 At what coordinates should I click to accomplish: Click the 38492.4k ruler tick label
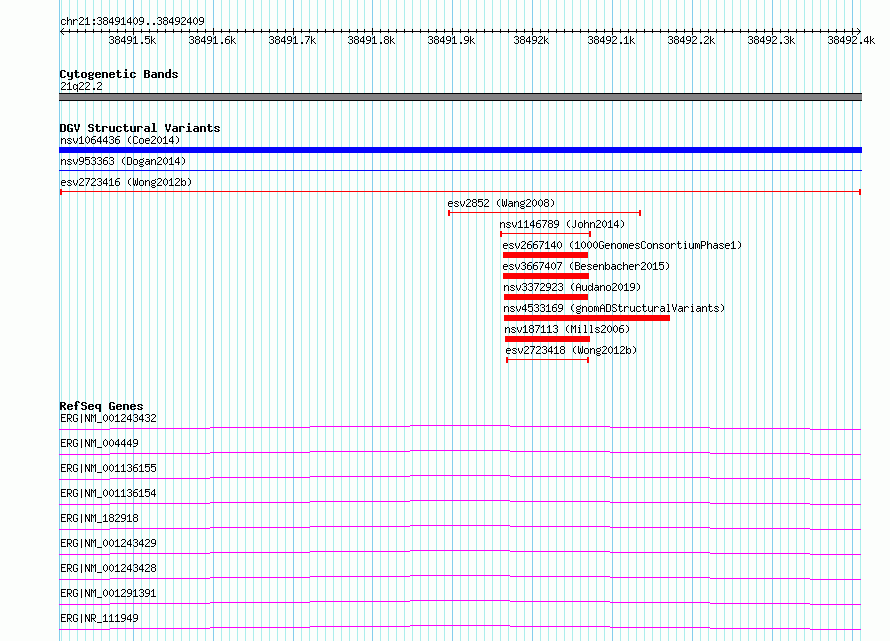click(851, 40)
